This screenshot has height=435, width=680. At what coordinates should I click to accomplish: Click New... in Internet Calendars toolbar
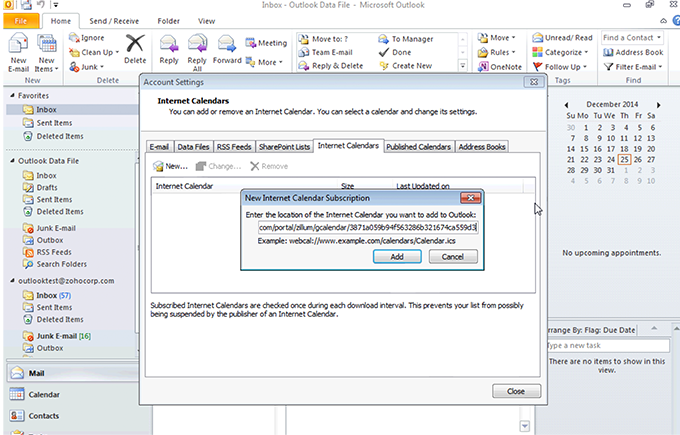[x=170, y=166]
